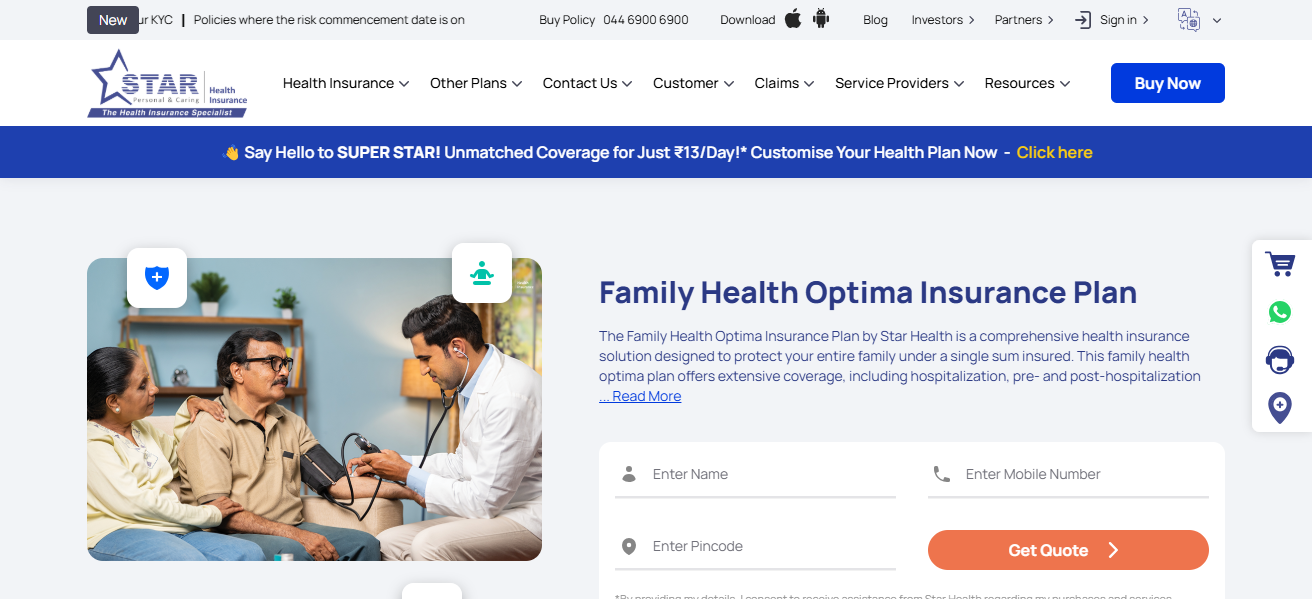Click the New badge in ticker

click(113, 20)
